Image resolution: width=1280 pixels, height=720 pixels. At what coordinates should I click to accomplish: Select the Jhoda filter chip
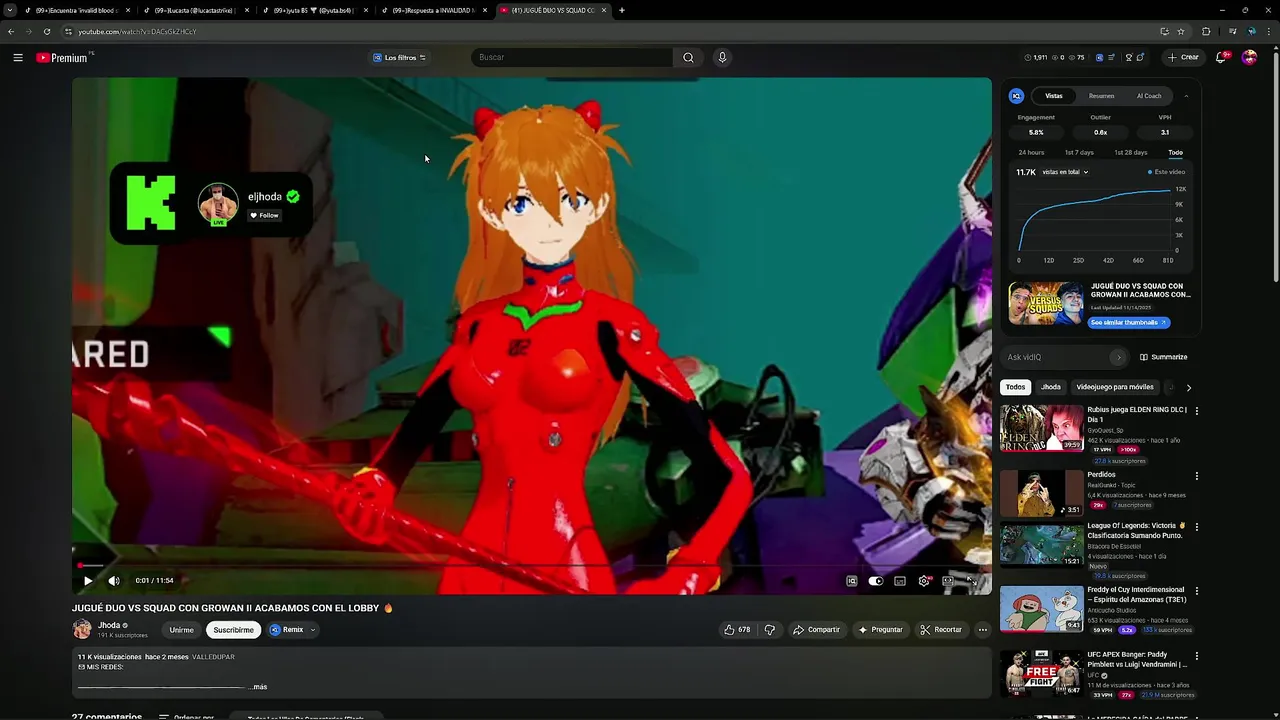1051,387
